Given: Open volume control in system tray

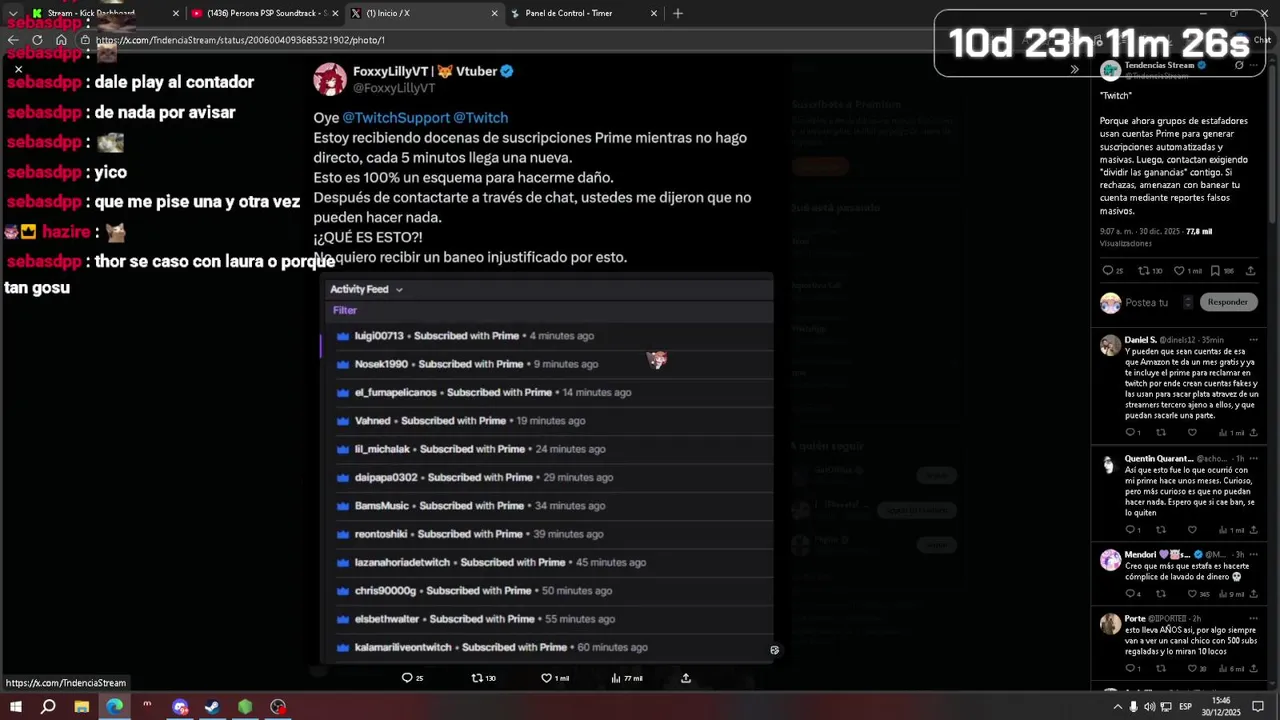Looking at the screenshot, I should (x=1150, y=707).
